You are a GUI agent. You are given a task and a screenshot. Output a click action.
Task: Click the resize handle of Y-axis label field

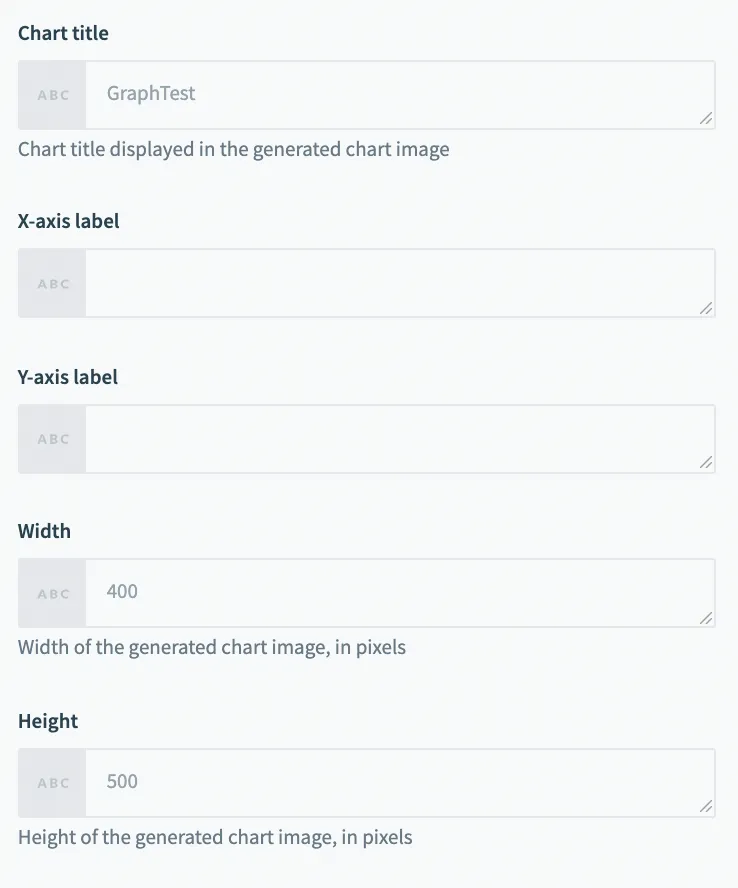coord(706,463)
